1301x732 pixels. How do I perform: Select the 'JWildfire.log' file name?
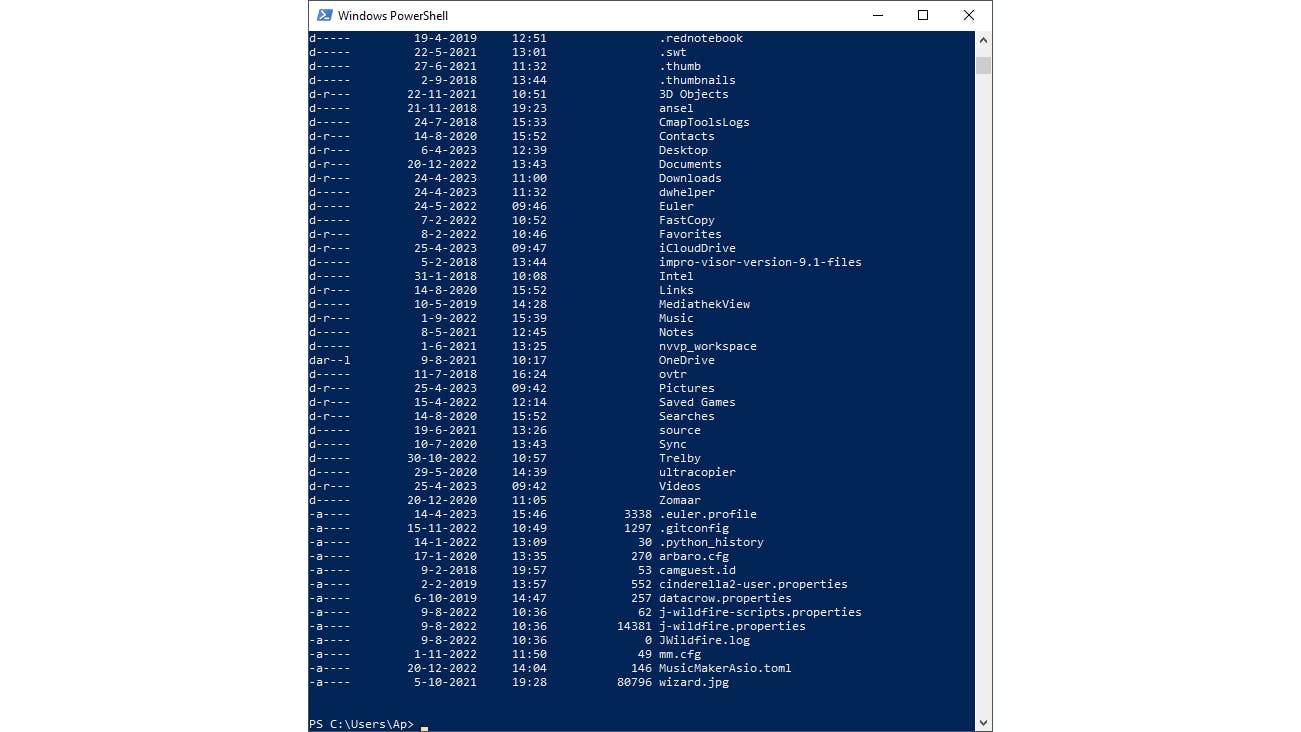[x=704, y=640]
